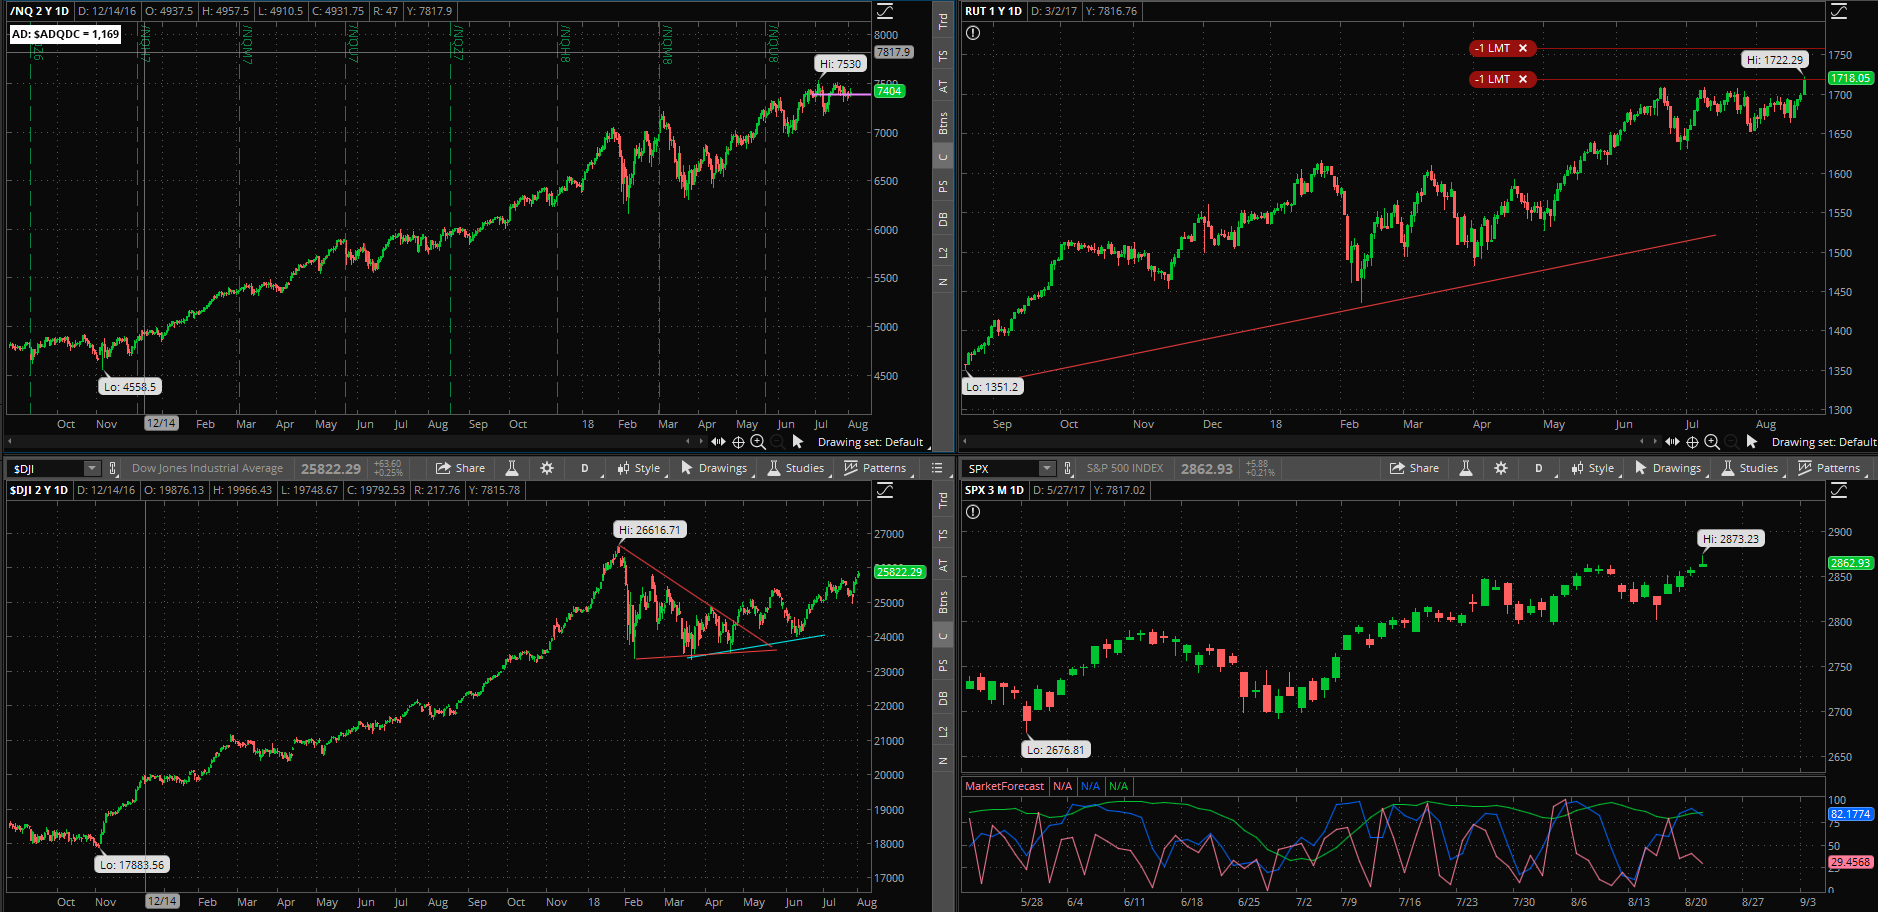Open chart settings gear in the SPX toolbar
Viewport: 1878px width, 912px height.
click(x=1501, y=468)
